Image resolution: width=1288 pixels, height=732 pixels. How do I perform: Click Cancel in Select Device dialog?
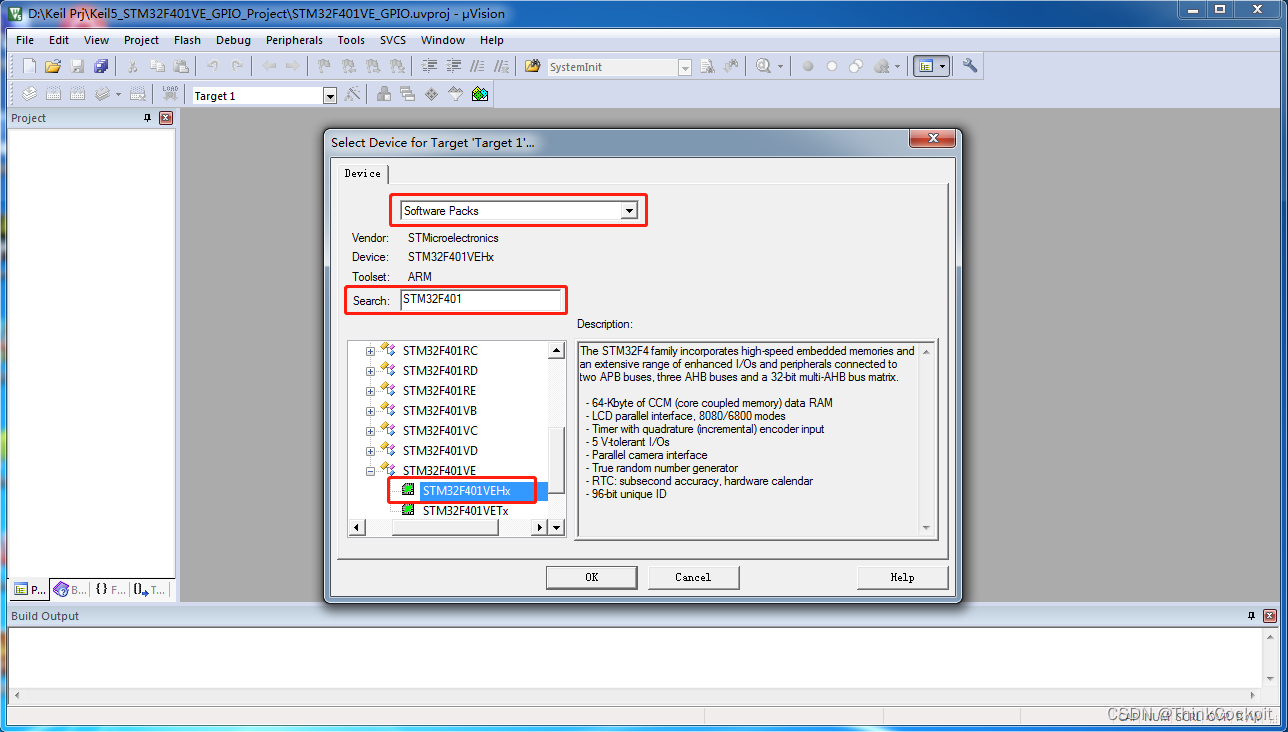[693, 577]
